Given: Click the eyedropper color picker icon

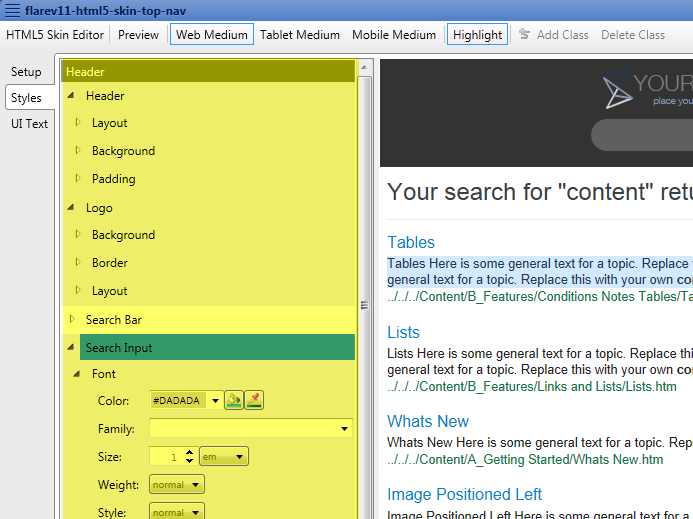Looking at the screenshot, I should [254, 400].
